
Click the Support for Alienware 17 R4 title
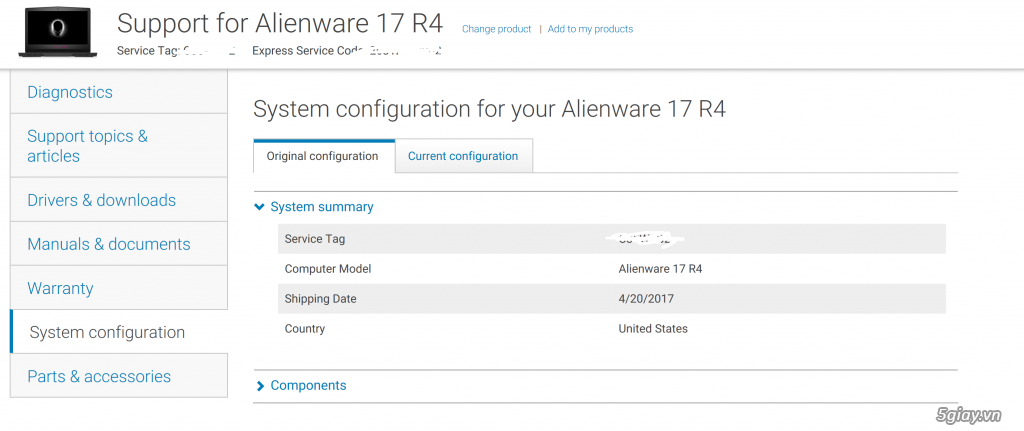pos(280,24)
